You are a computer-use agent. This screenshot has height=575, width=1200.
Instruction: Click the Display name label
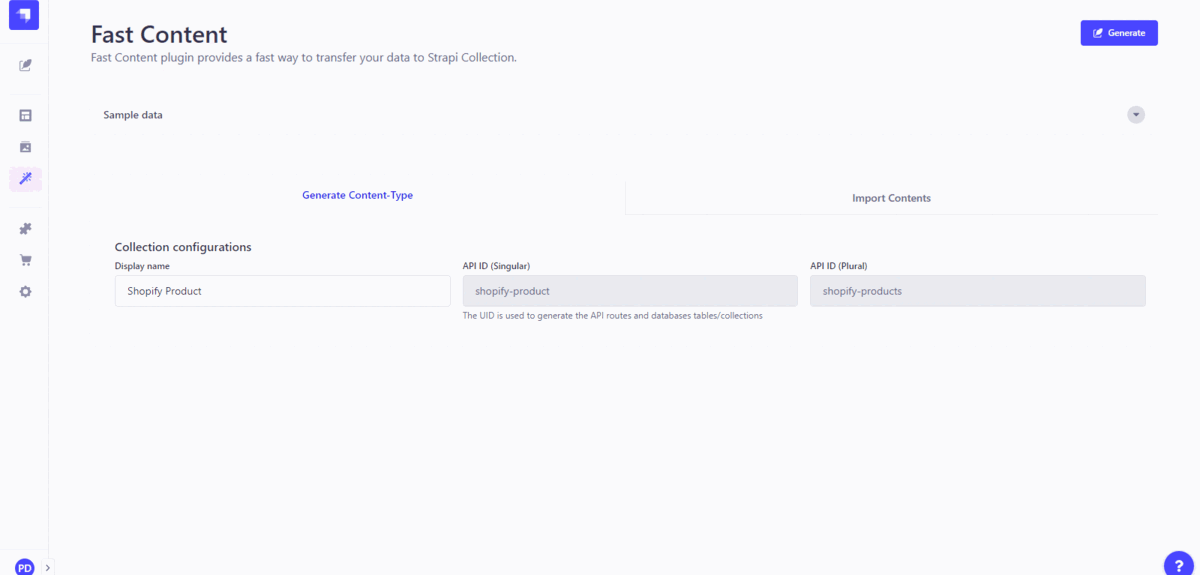(142, 266)
